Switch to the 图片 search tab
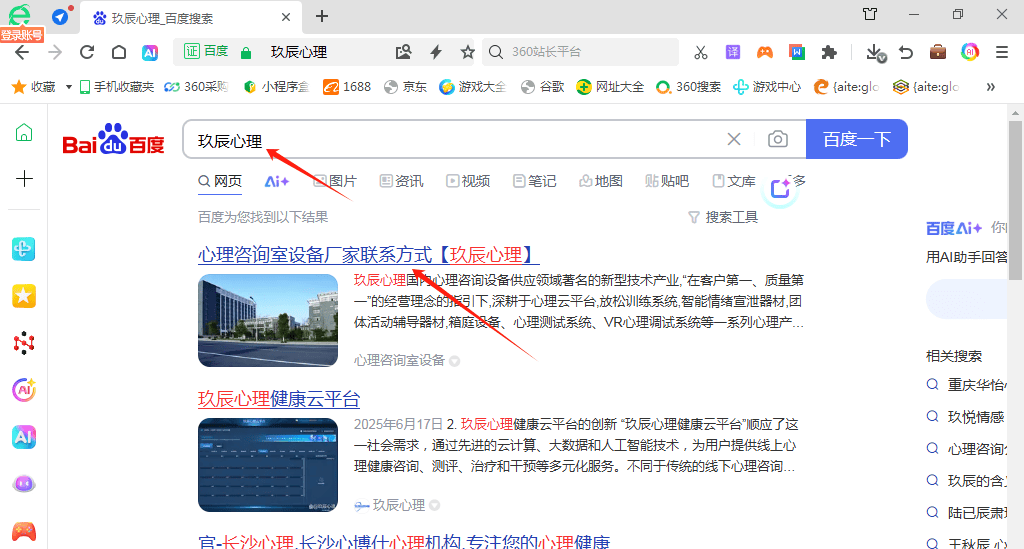Image resolution: width=1024 pixels, height=549 pixels. click(x=335, y=181)
